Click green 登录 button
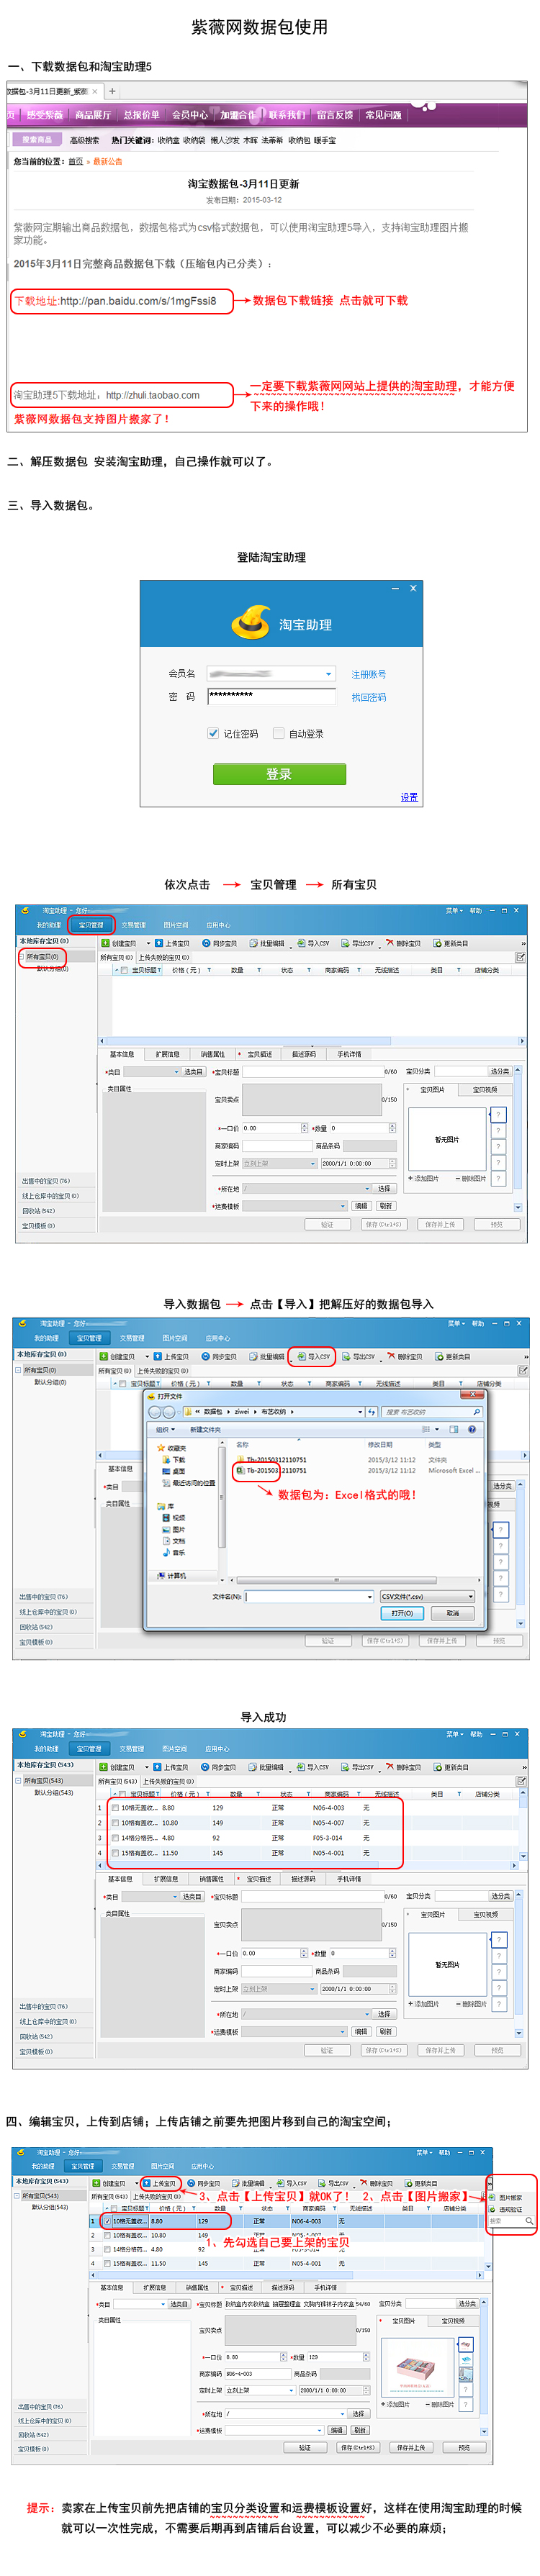Image resolution: width=540 pixels, height=2576 pixels. [279, 774]
